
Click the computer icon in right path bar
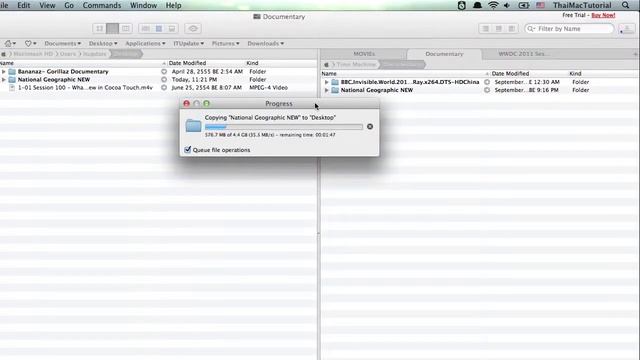click(x=326, y=64)
